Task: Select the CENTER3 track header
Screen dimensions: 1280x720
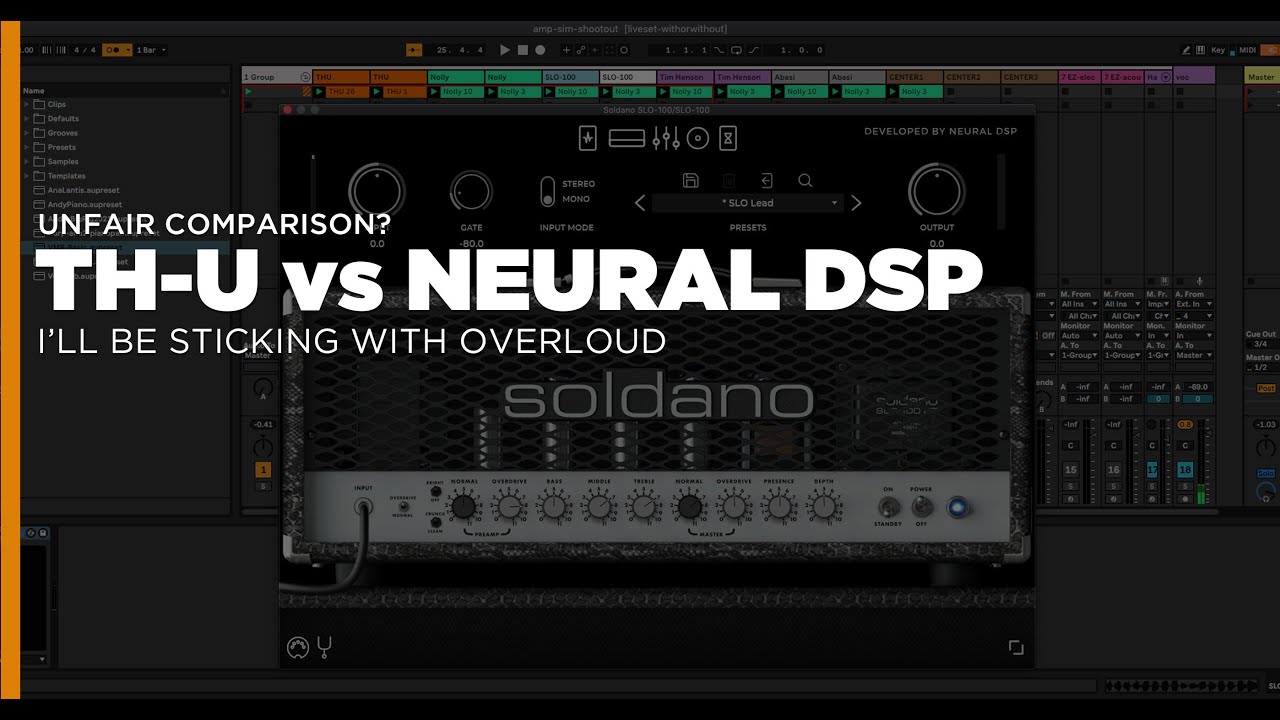Action: click(x=1029, y=77)
